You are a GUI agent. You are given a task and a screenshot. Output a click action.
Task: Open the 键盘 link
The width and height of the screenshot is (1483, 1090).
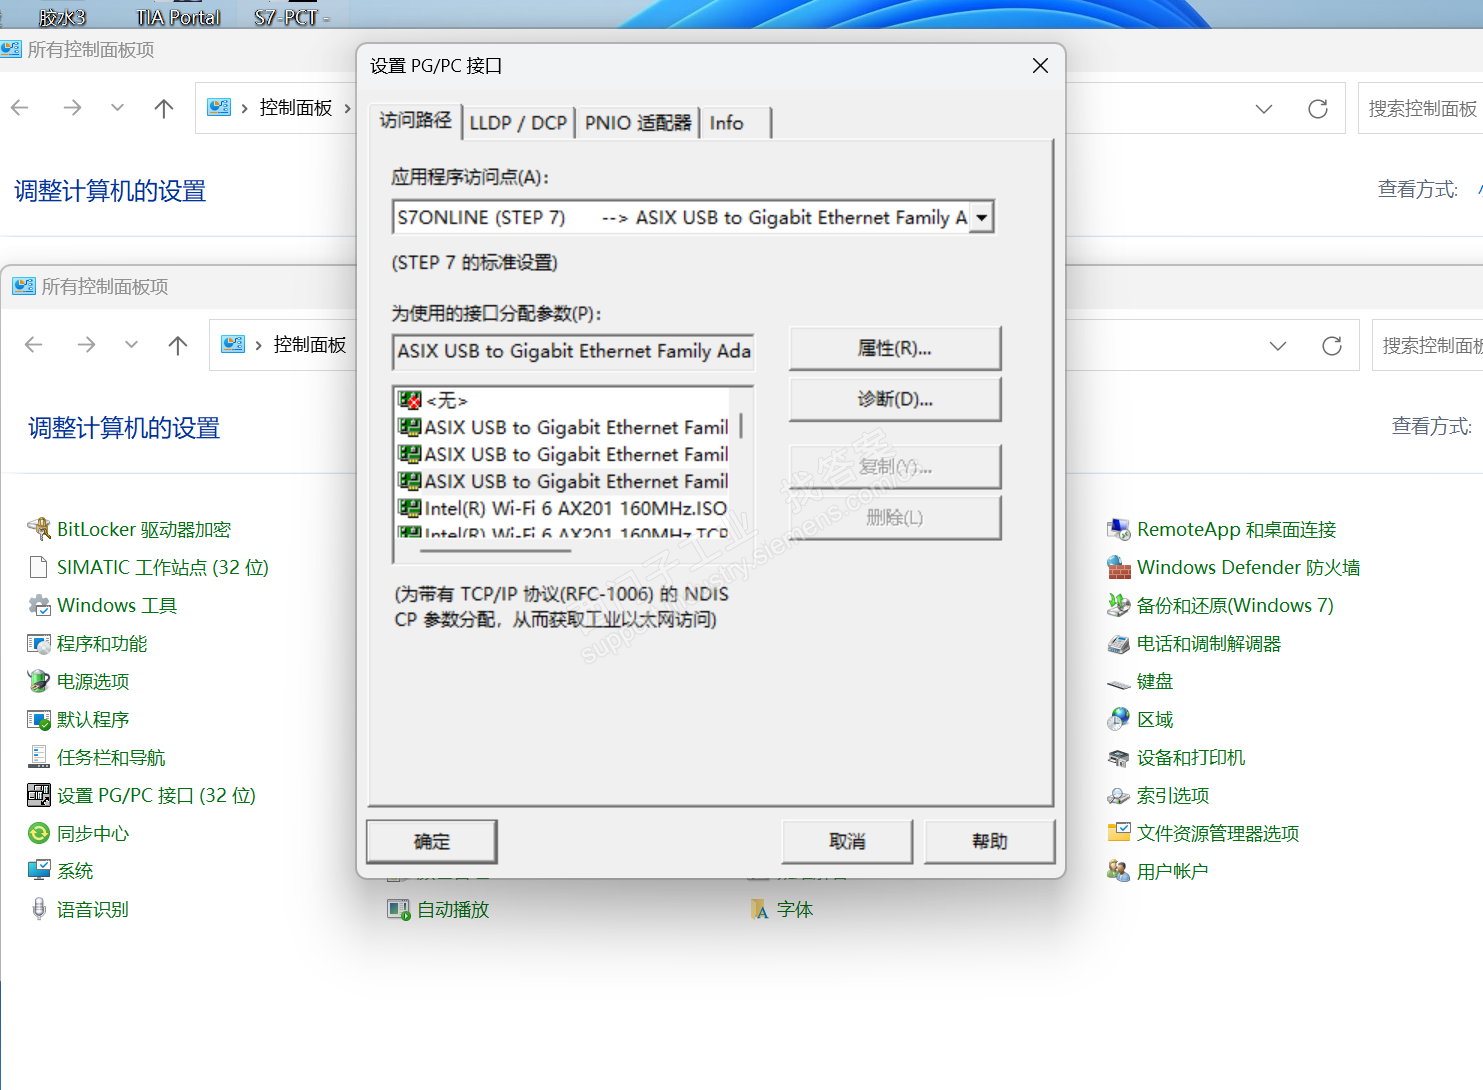1155,681
